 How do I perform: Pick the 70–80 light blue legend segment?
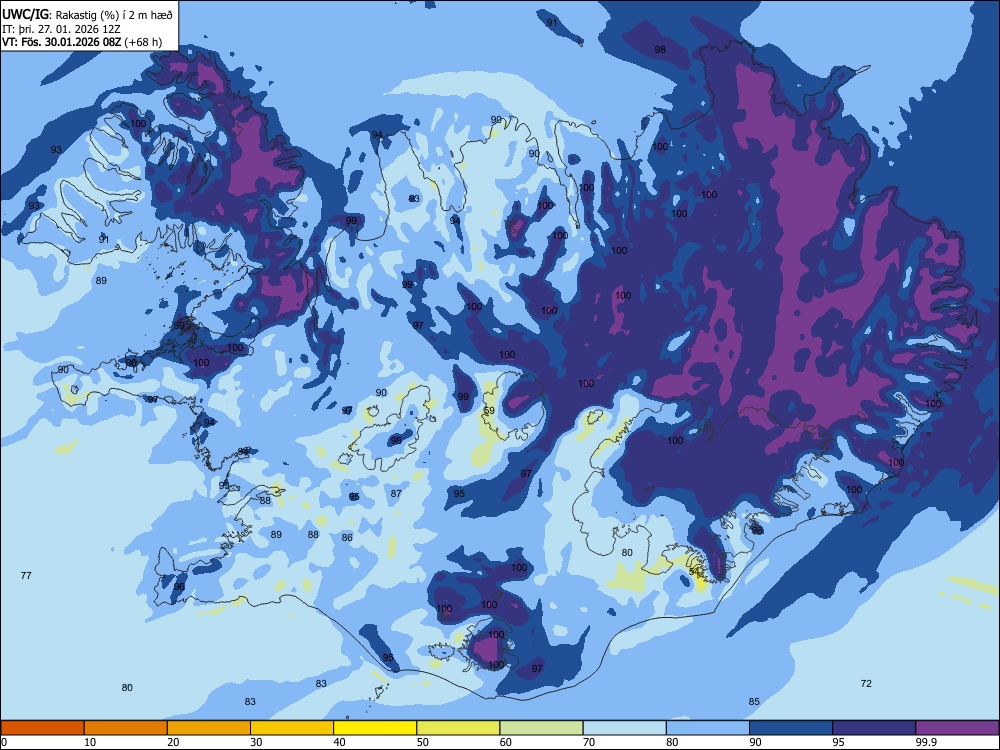624,728
